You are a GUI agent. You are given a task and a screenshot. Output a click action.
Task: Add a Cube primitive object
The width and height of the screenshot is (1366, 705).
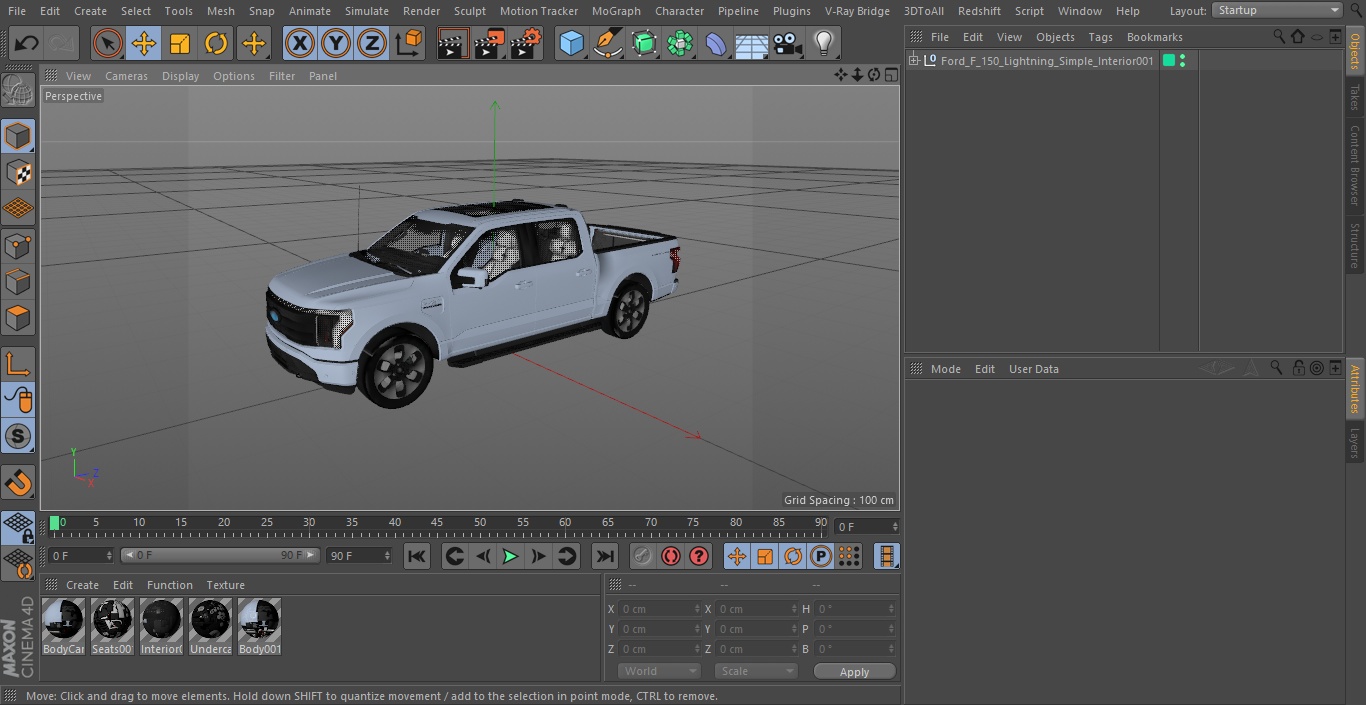click(572, 43)
